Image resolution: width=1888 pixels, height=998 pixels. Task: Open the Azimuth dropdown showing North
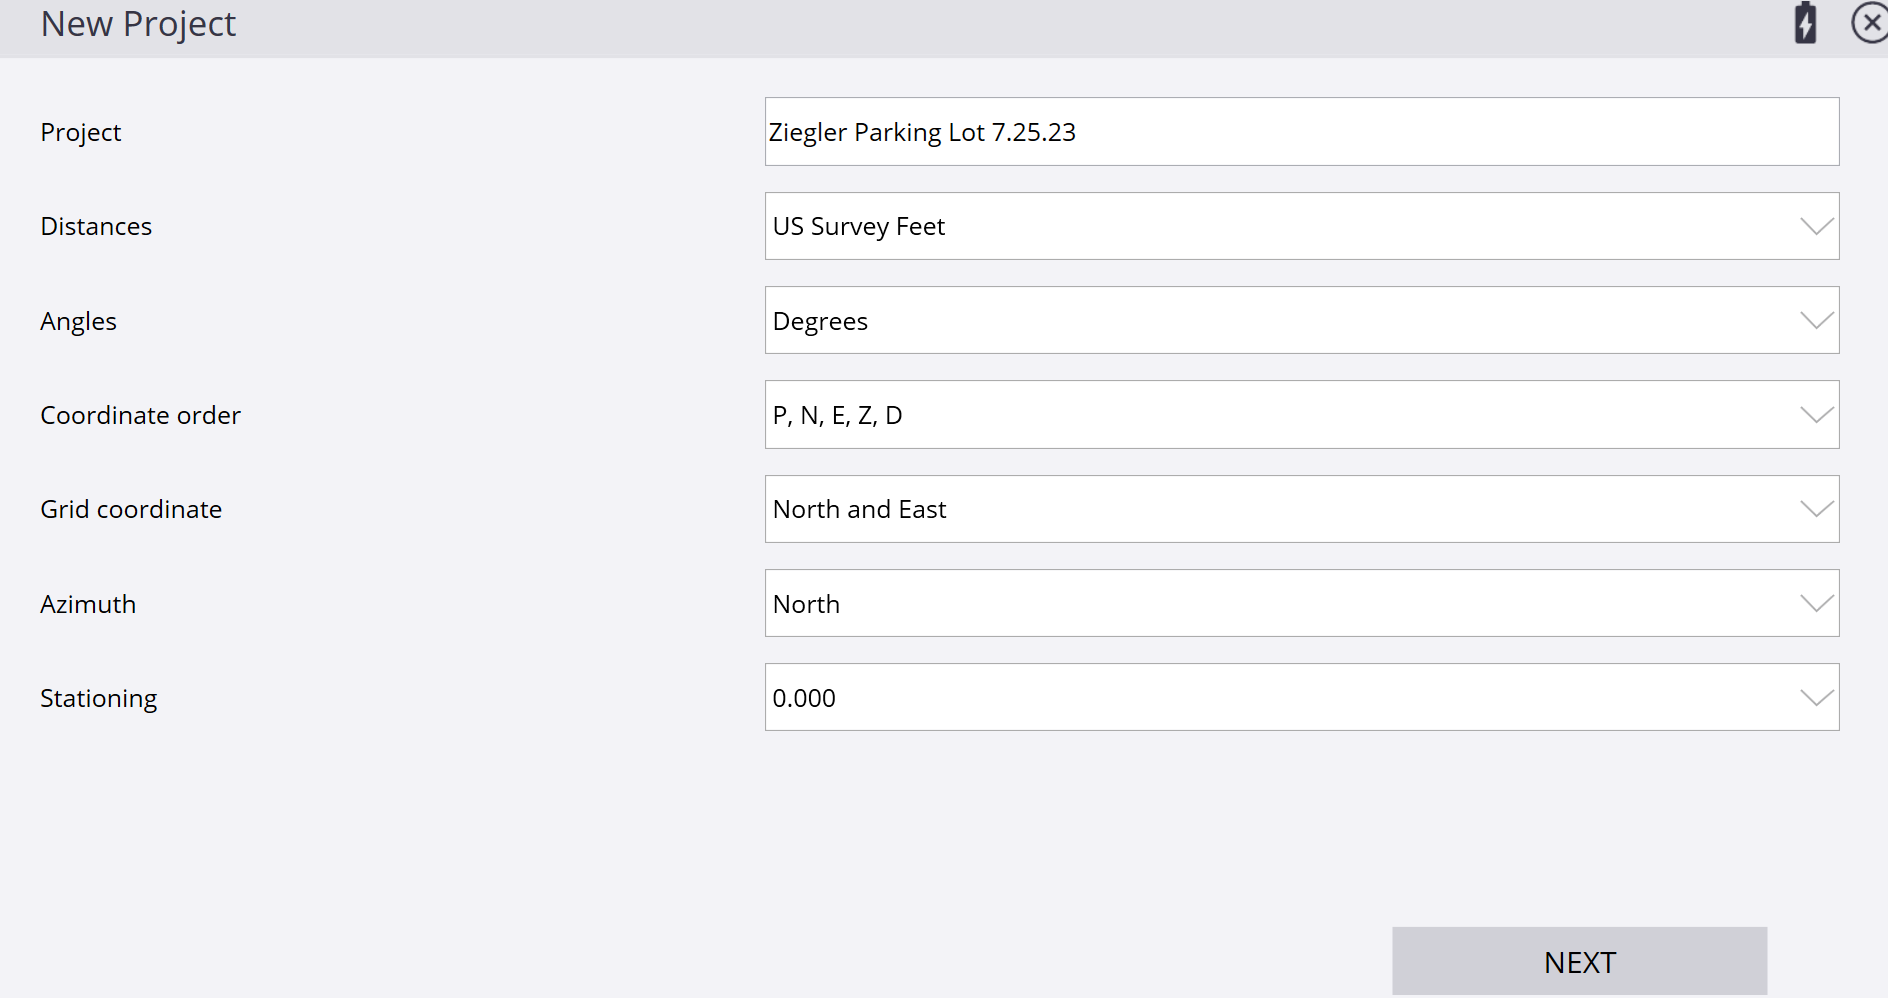(x=1302, y=603)
